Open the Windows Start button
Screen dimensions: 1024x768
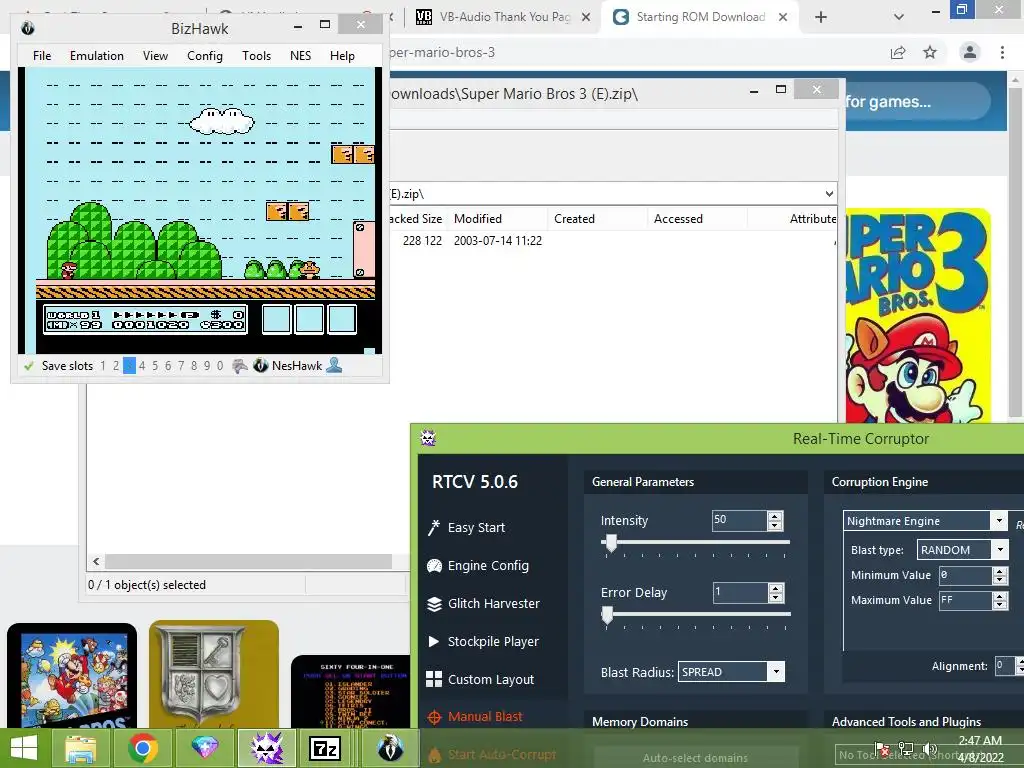point(24,748)
